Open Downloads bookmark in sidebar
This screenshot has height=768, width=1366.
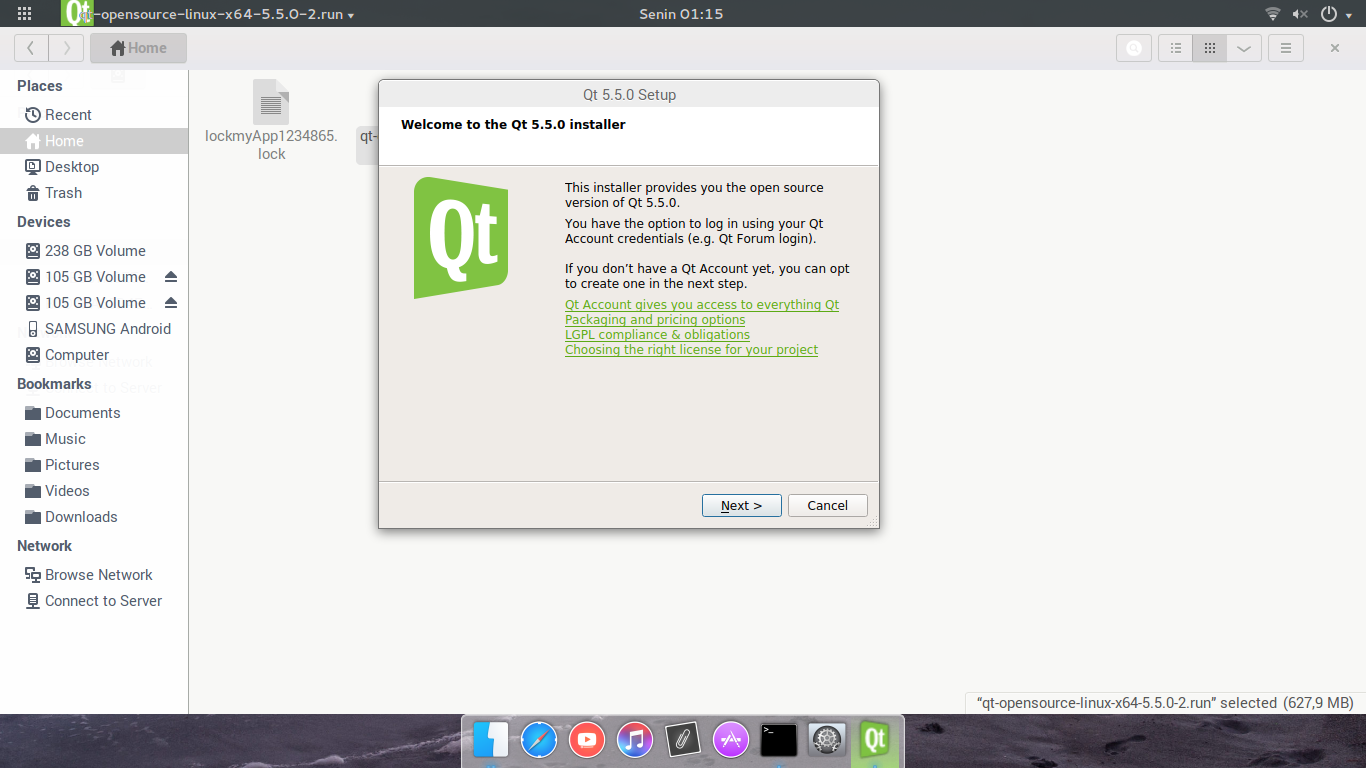[94, 517]
